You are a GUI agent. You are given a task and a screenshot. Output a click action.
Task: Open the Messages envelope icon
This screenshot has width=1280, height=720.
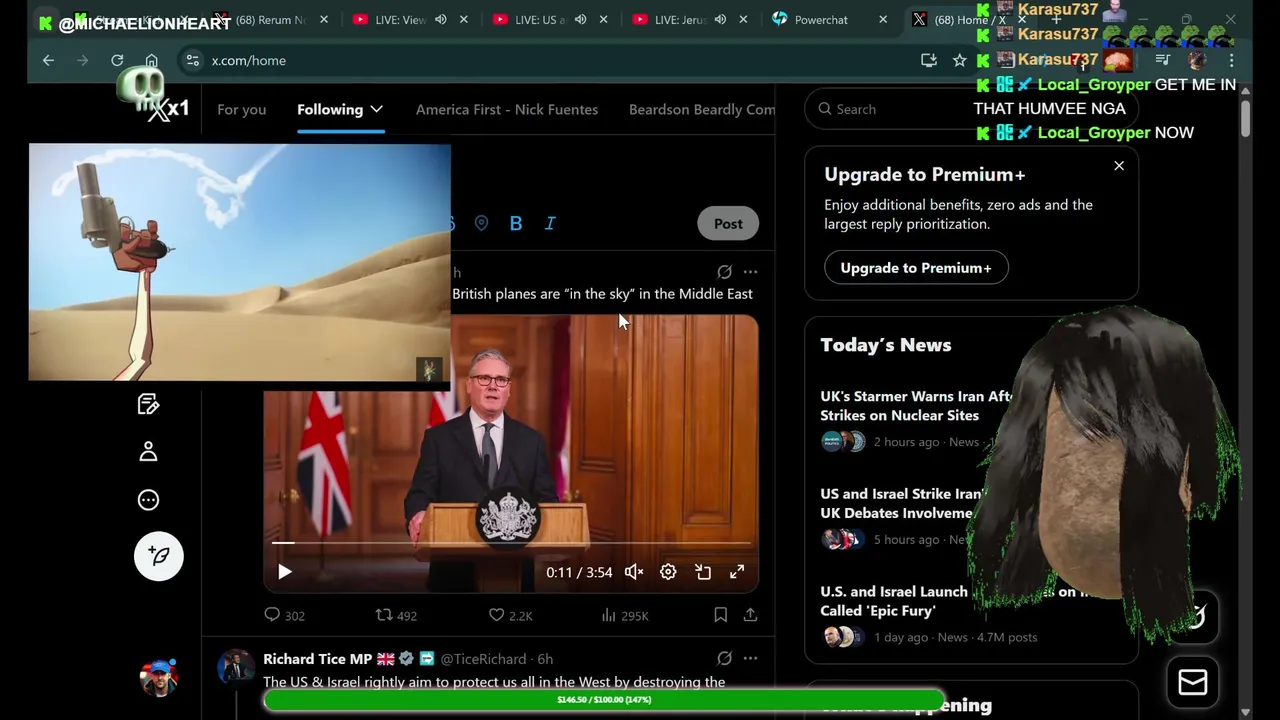pos(1192,682)
